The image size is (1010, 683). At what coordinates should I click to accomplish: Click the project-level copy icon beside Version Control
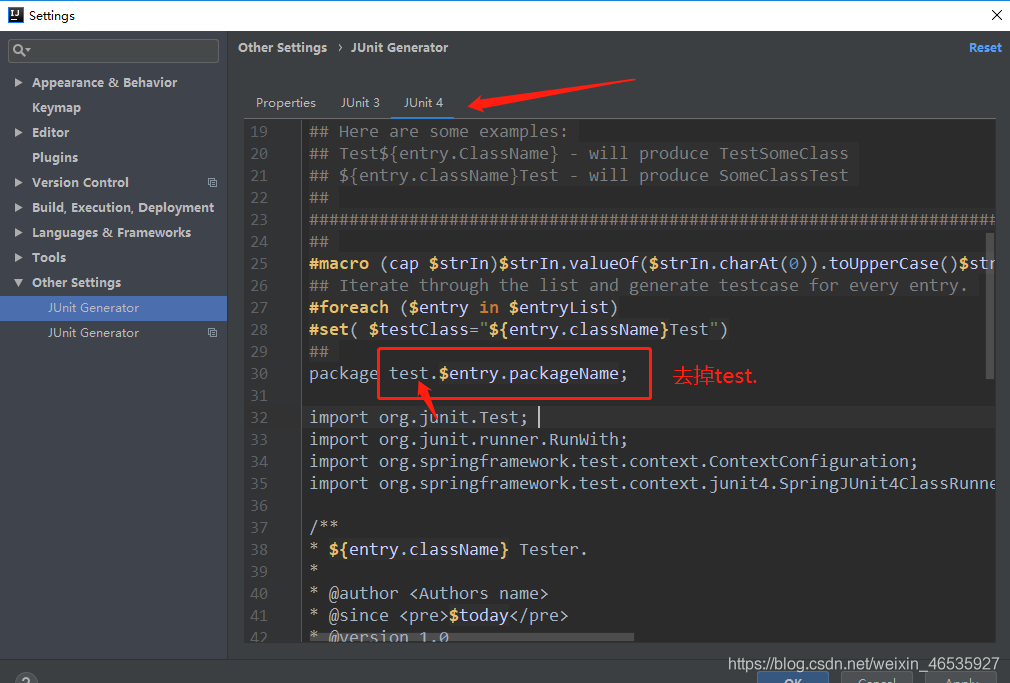click(212, 183)
